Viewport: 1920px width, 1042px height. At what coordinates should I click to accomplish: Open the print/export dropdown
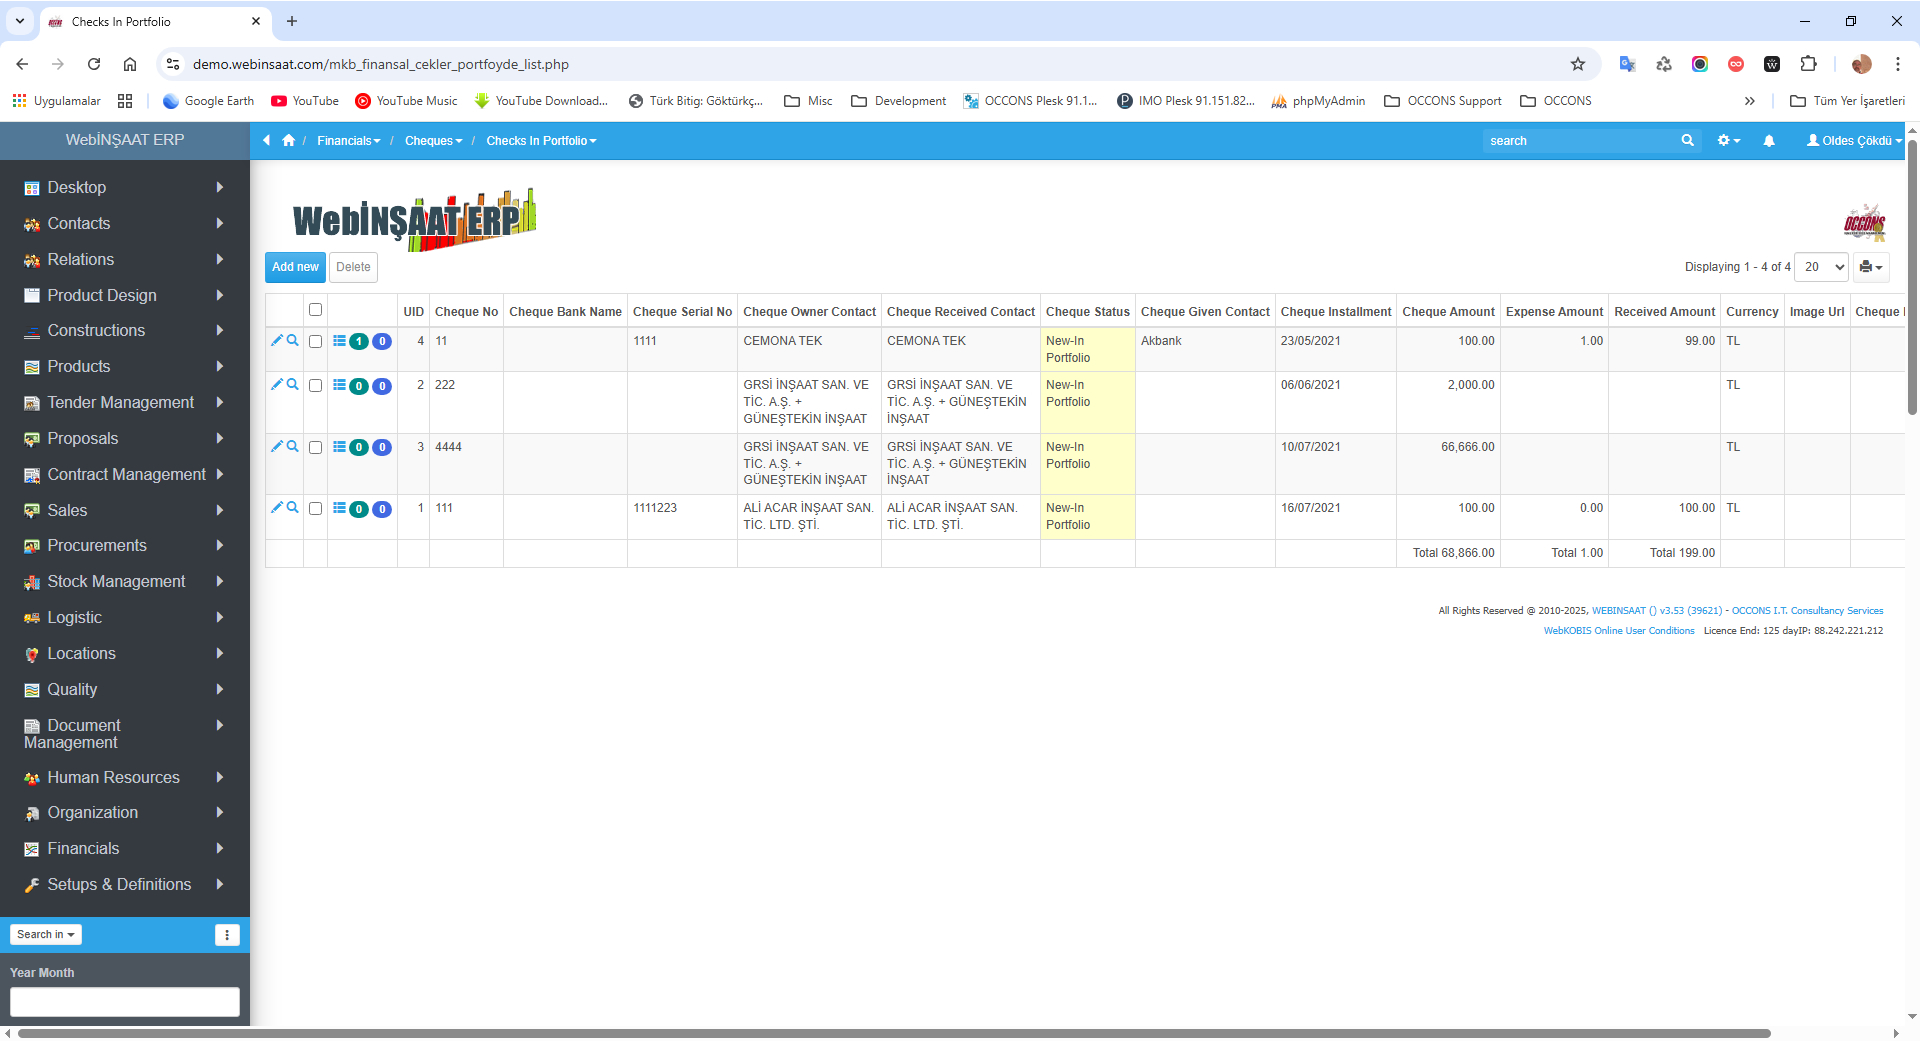[x=1870, y=267]
